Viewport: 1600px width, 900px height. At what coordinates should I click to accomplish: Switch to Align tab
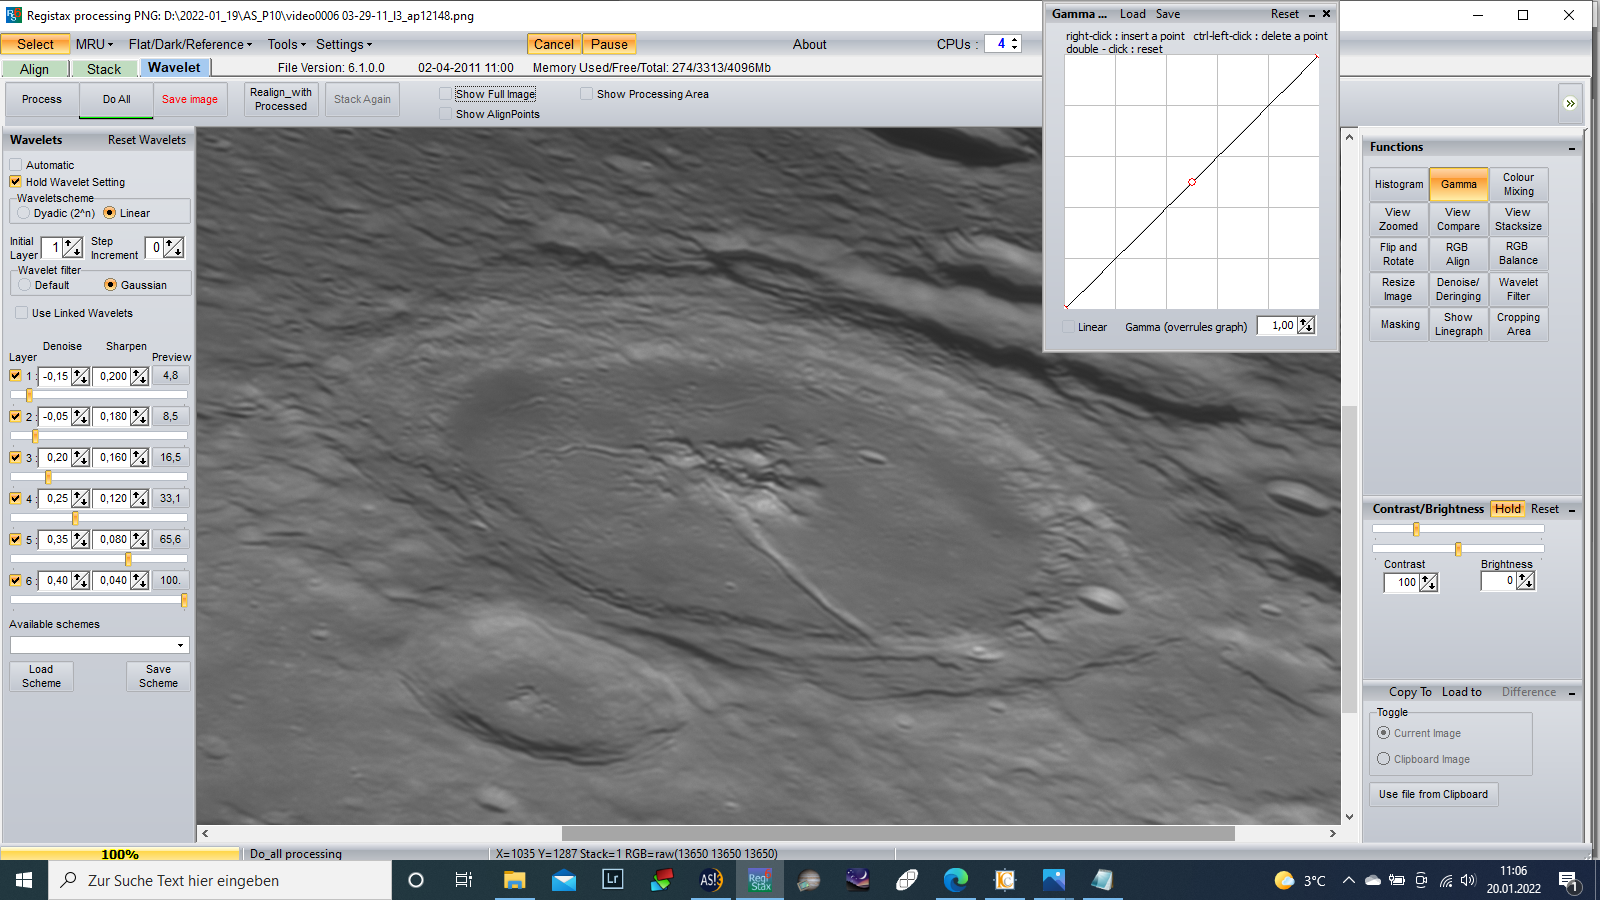[34, 69]
